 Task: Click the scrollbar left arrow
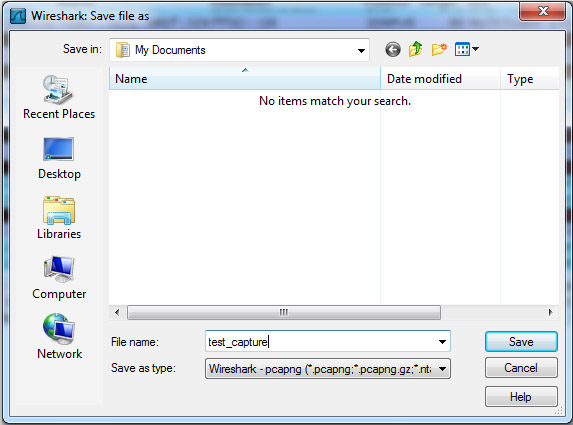(x=117, y=312)
